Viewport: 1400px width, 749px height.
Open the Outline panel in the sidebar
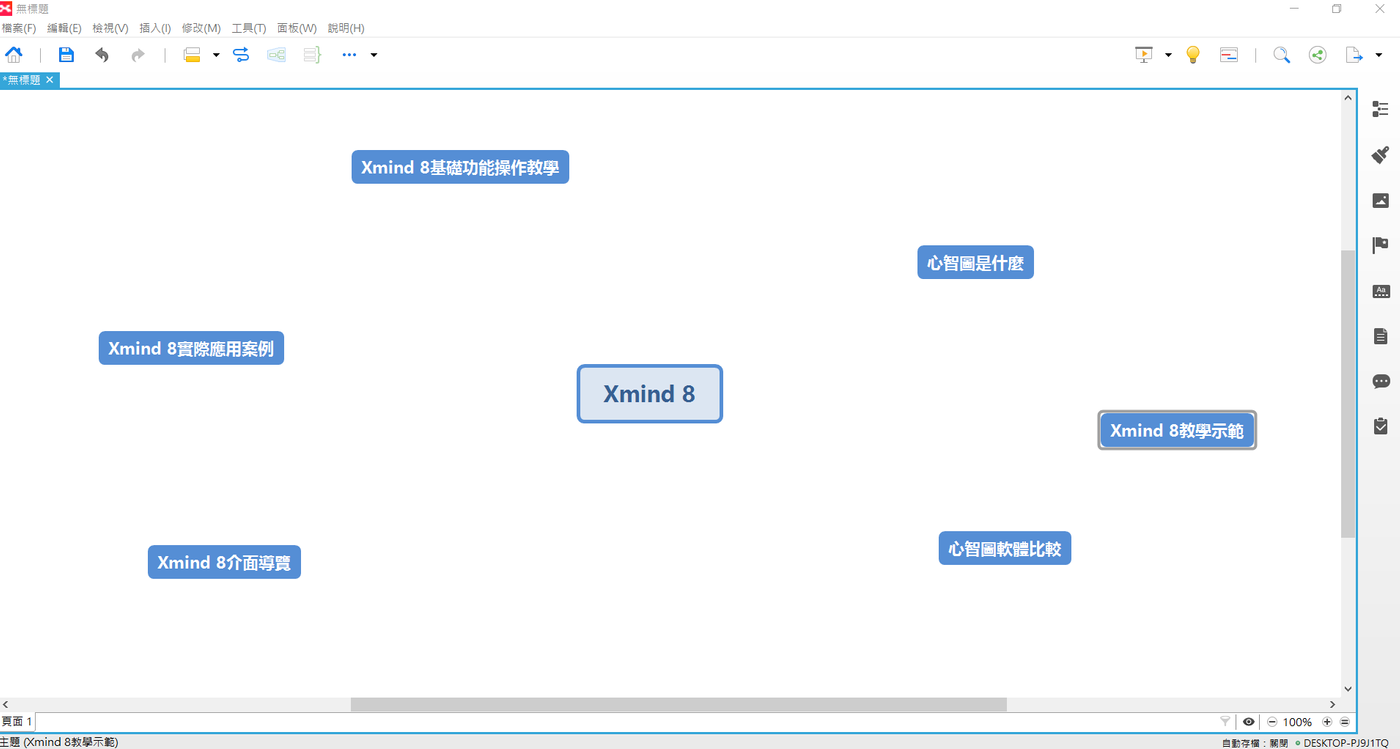tap(1381, 109)
